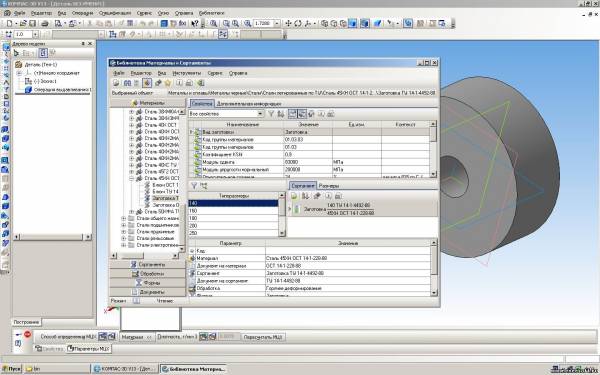Toggle the highlighted materials view icon in library toolbar
Image resolution: width=600 pixels, height=375 pixels.
pyautogui.click(x=147, y=83)
